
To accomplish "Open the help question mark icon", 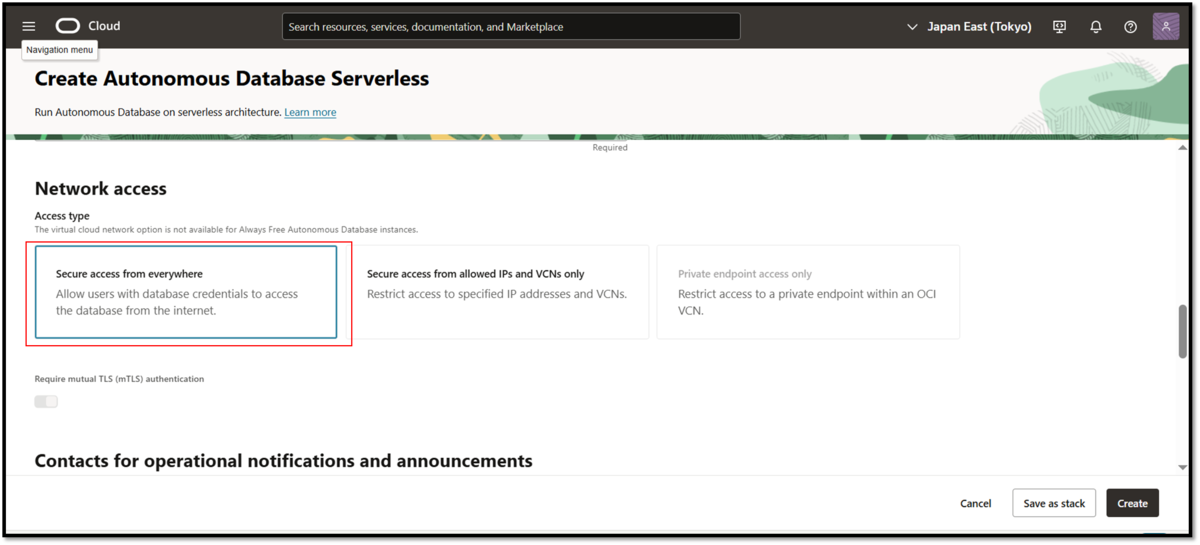I will [x=1130, y=27].
